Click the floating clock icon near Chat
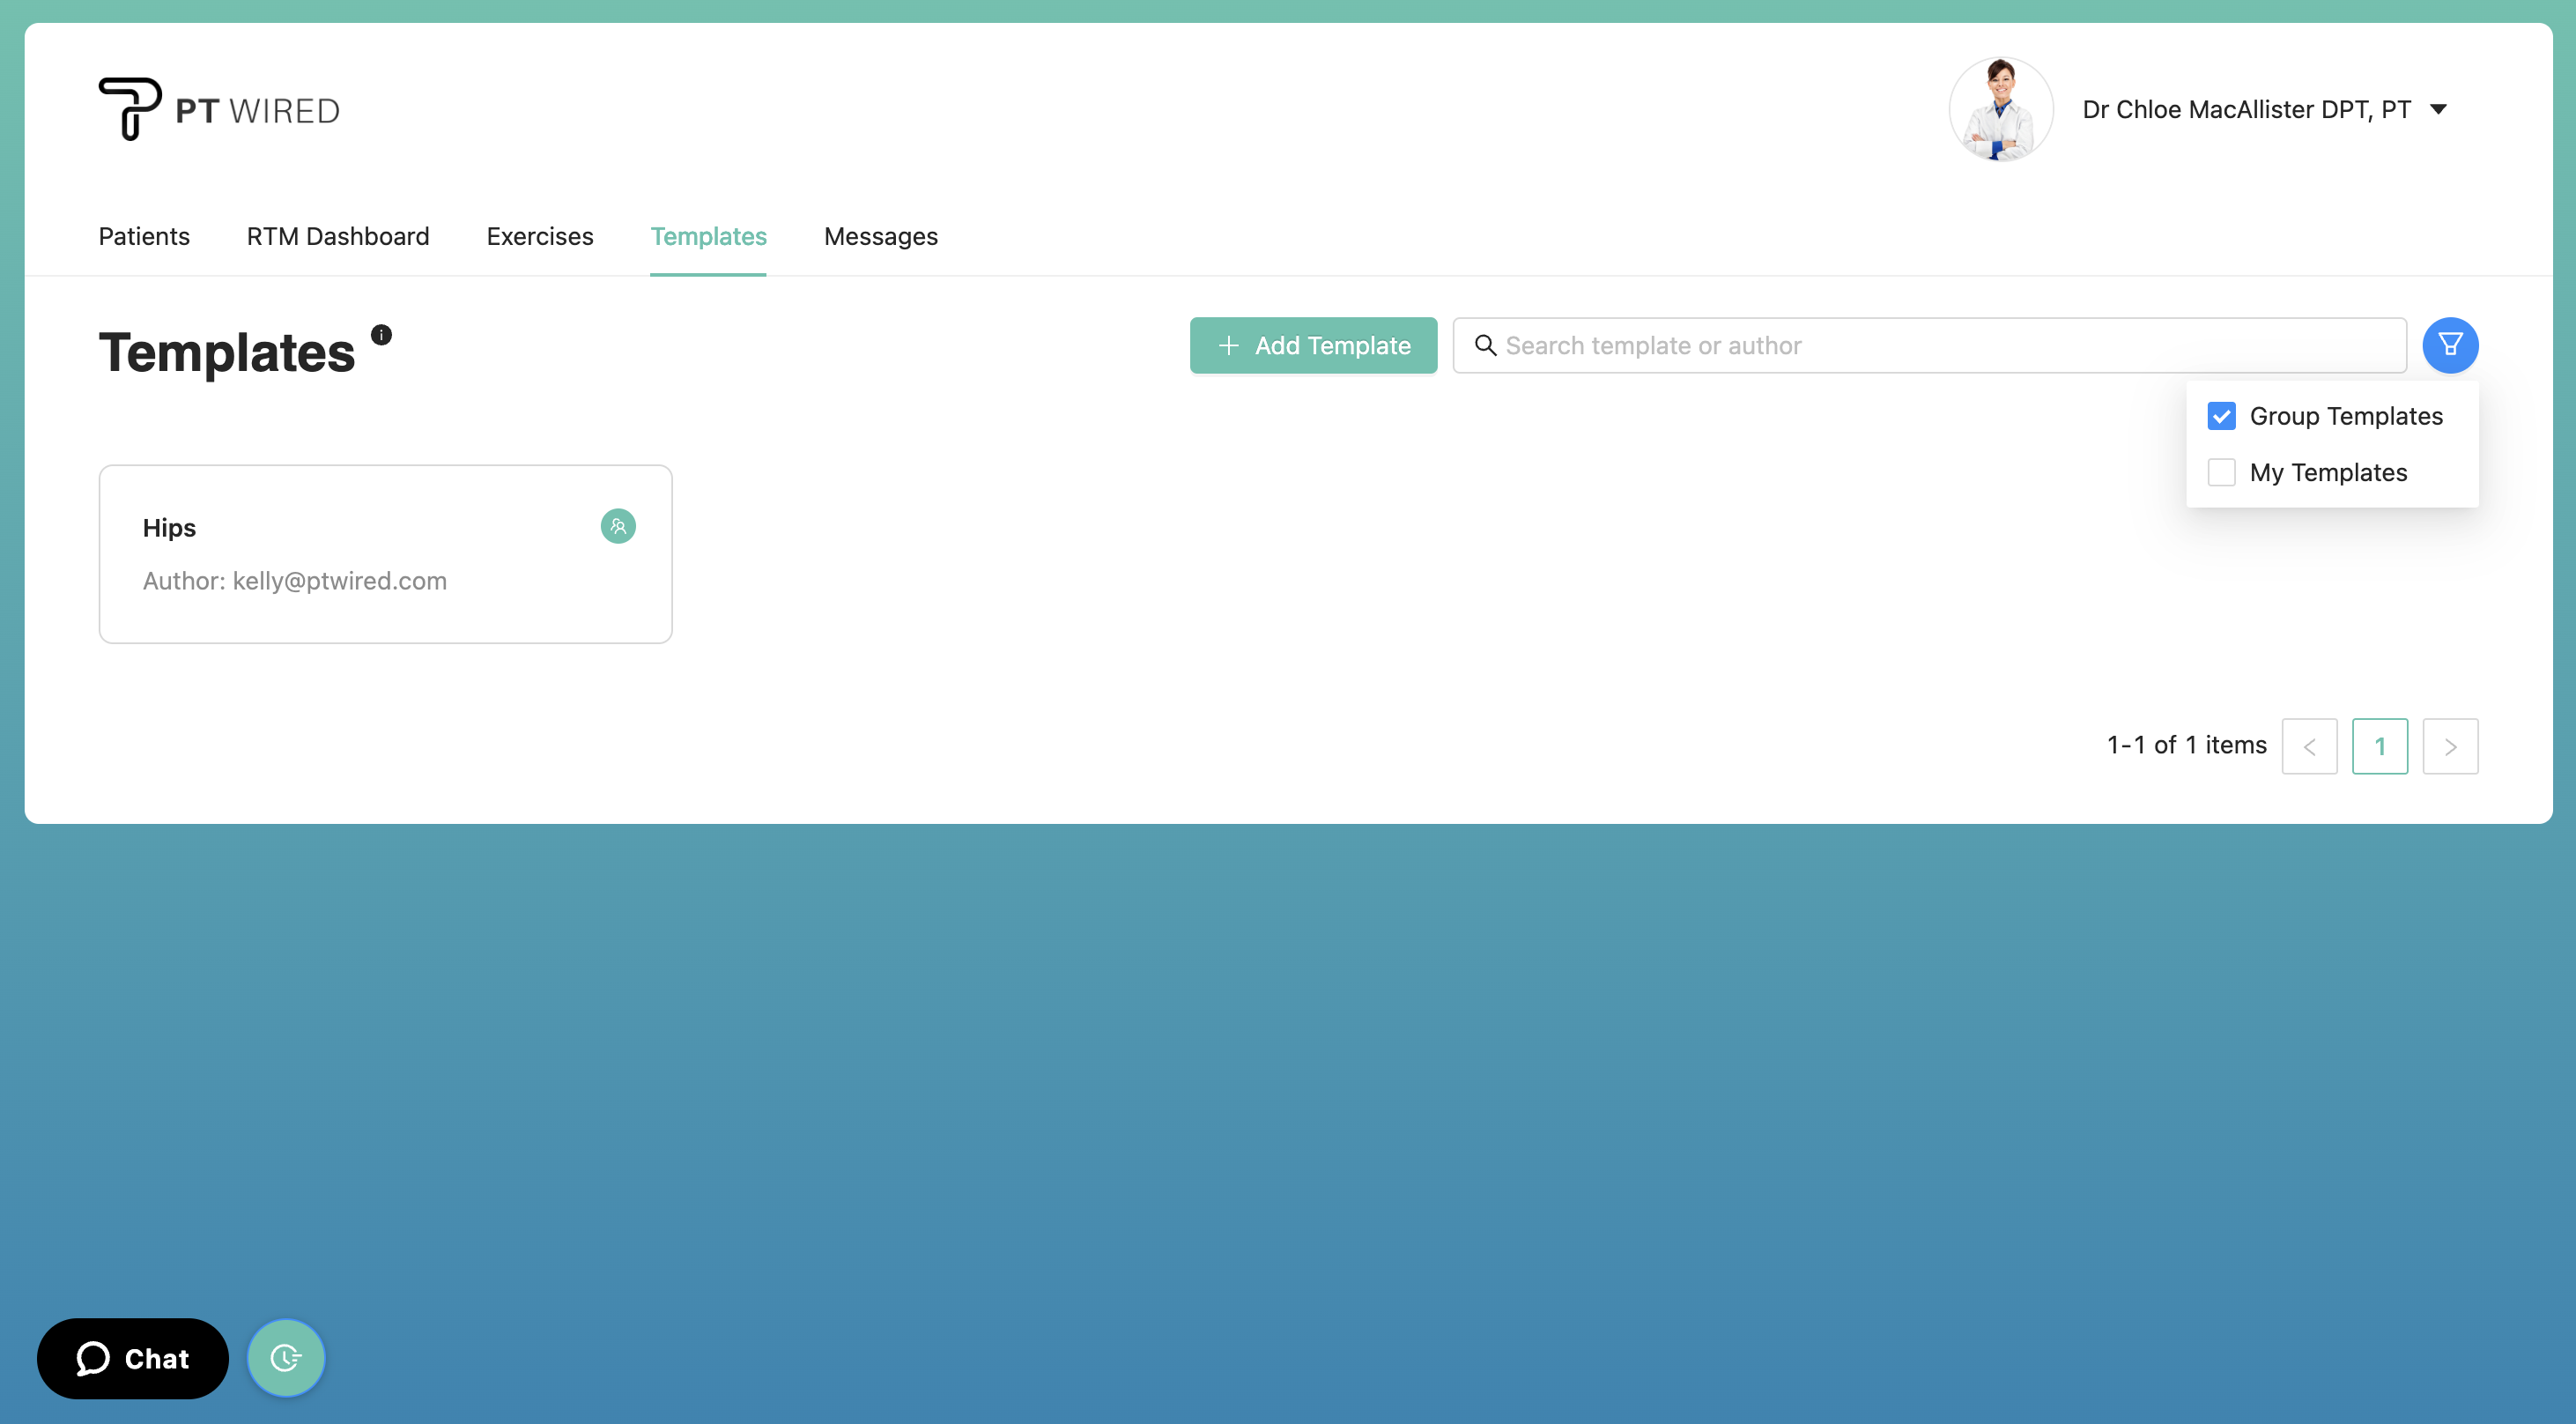The image size is (2576, 1424). coord(286,1358)
